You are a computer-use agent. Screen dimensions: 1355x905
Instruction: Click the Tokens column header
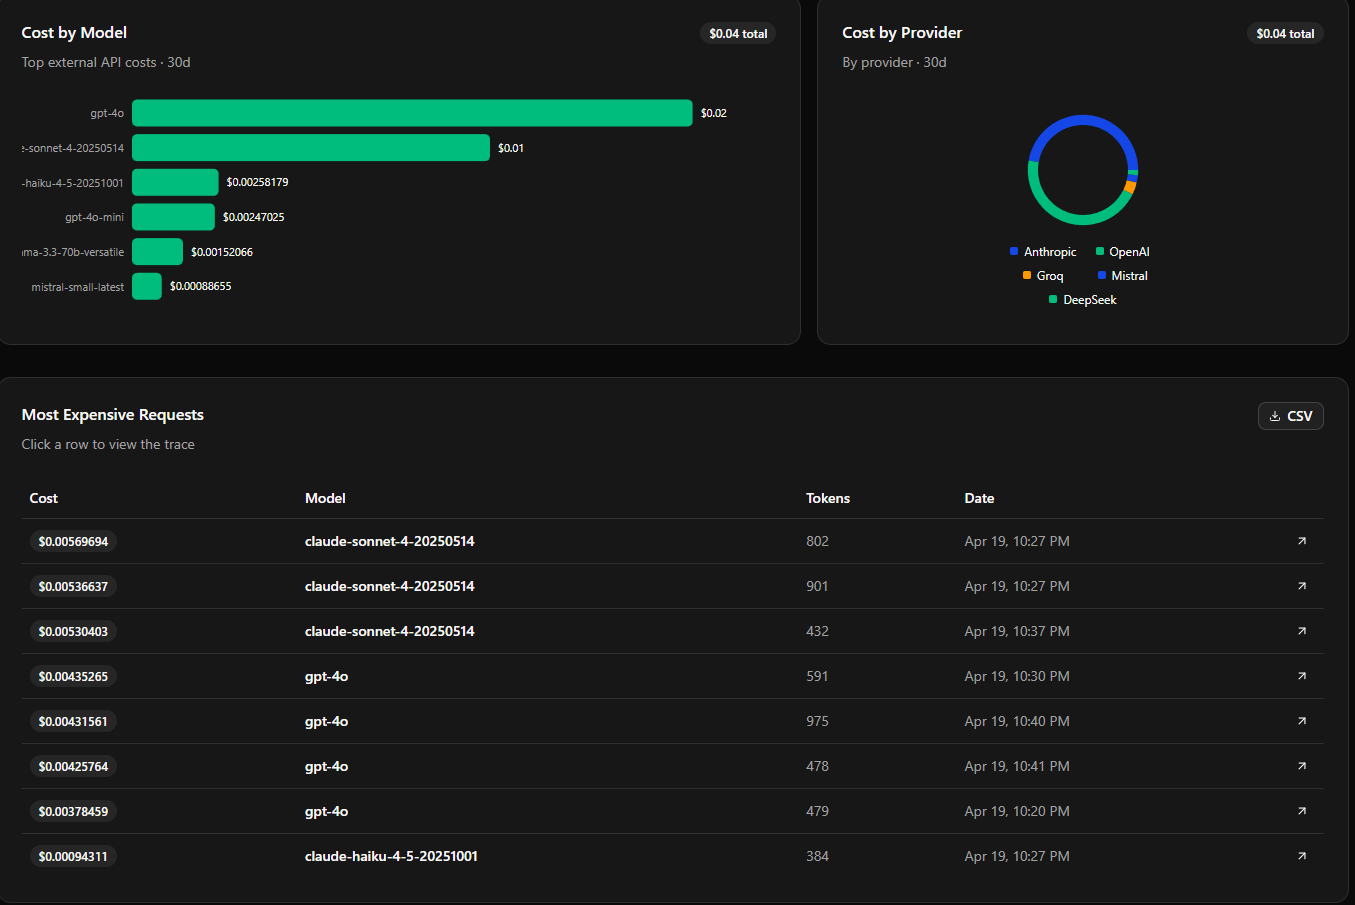(x=828, y=498)
